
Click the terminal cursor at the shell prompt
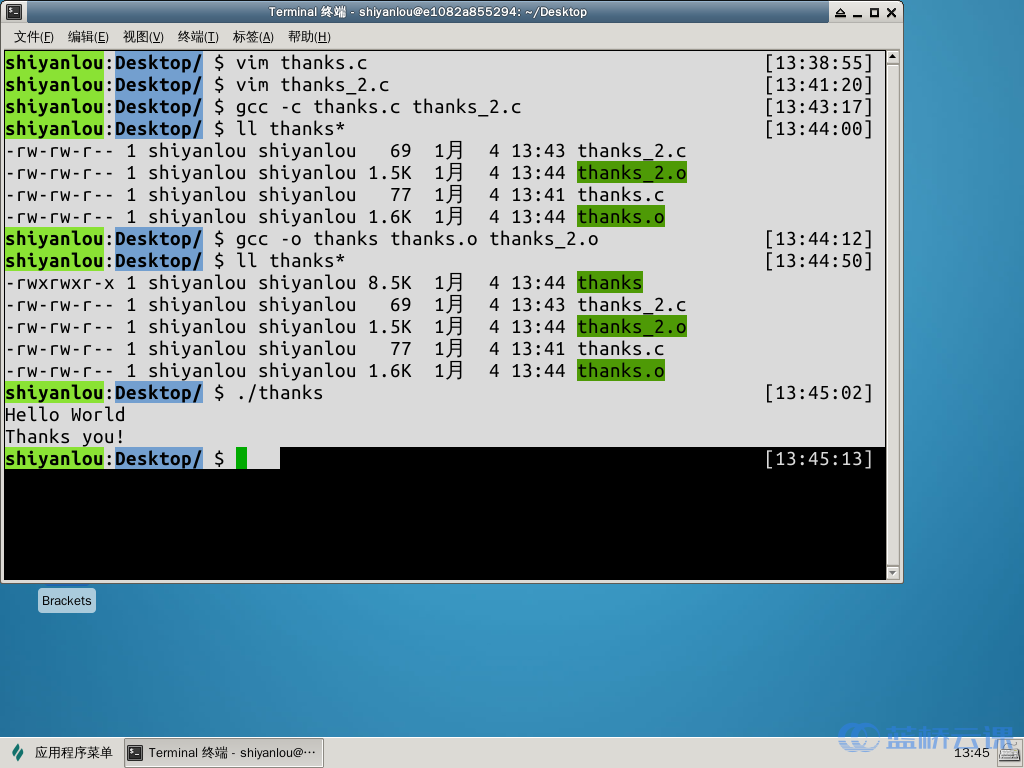241,458
